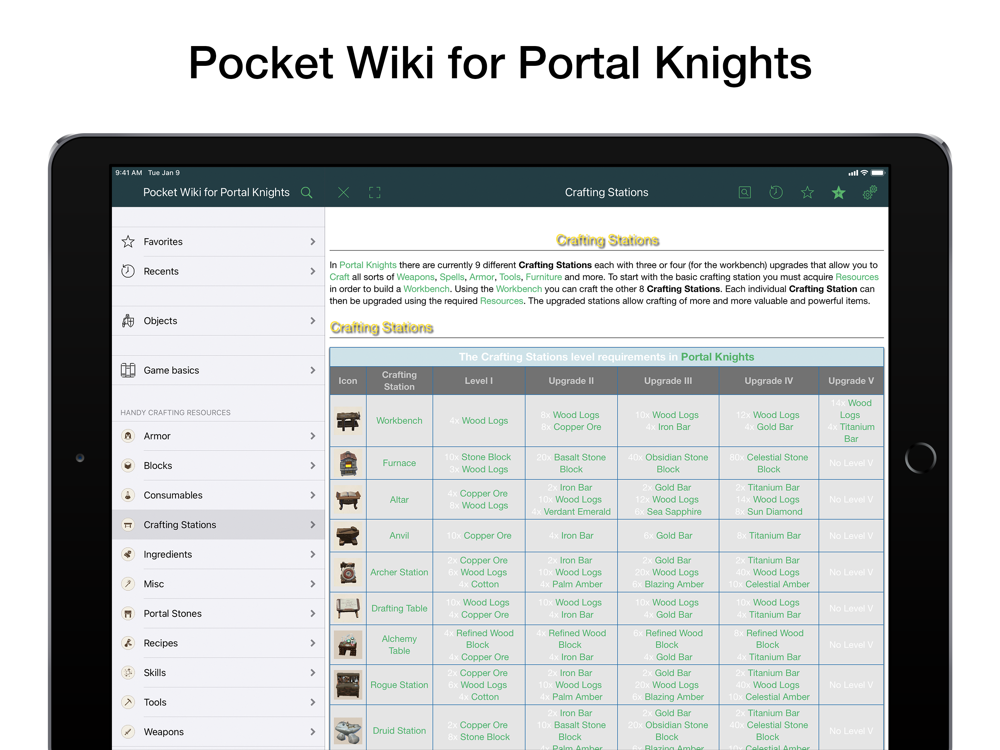Tap the filled star favorites icon

[839, 192]
